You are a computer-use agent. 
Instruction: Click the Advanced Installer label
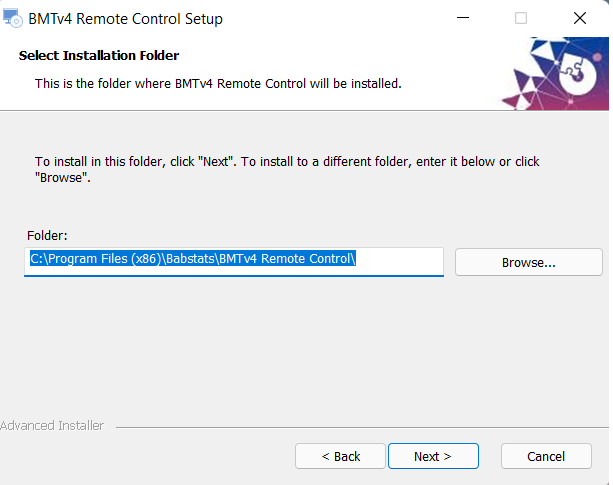tap(52, 426)
